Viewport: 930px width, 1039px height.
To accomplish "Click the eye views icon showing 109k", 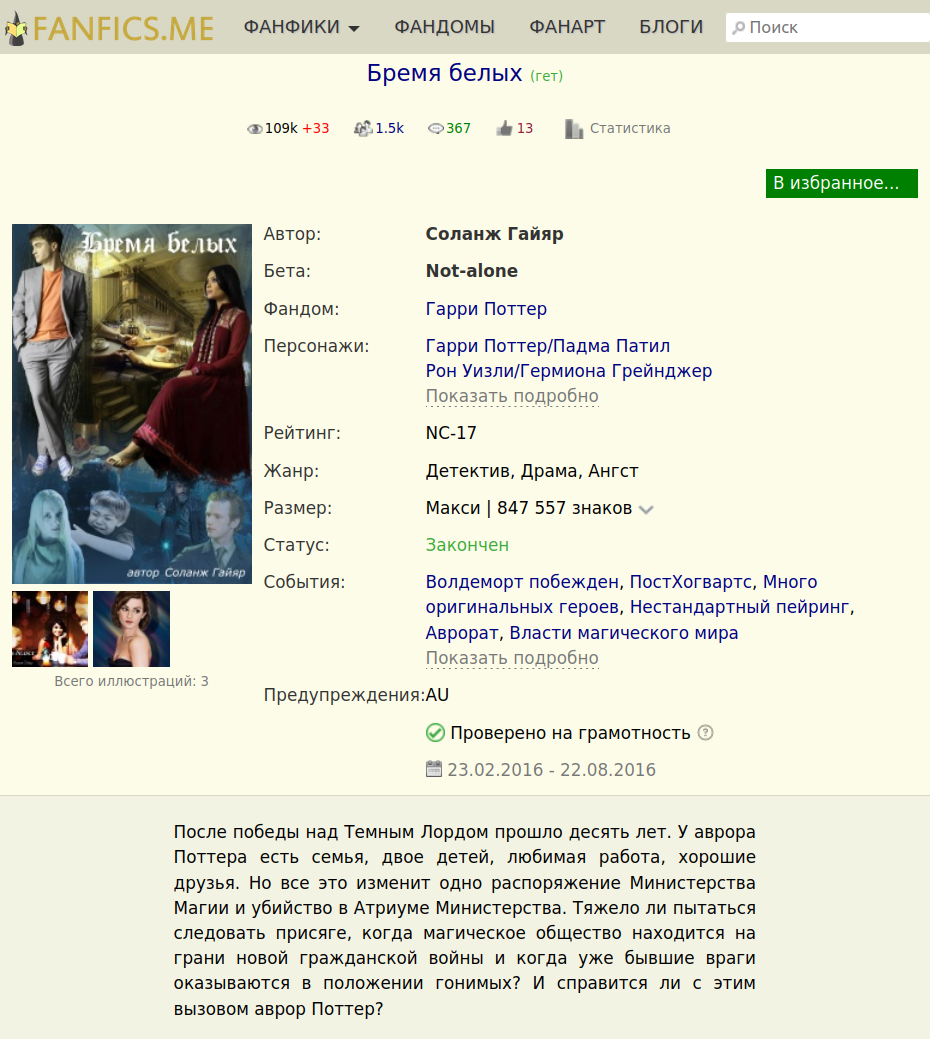I will 254,129.
